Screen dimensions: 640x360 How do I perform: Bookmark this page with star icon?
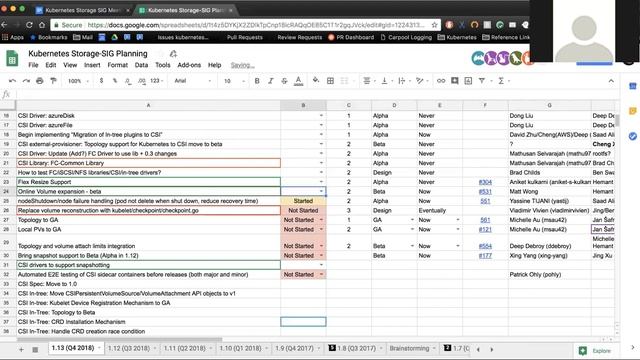pos(434,25)
